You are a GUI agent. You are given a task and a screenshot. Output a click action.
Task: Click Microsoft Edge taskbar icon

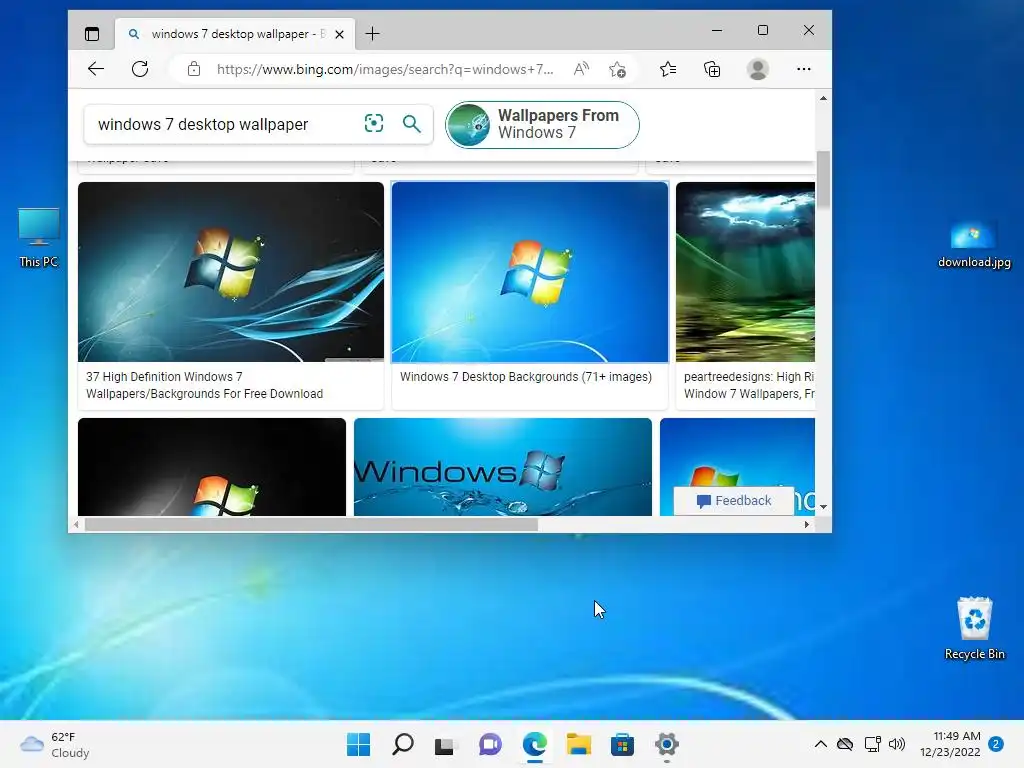coord(534,744)
